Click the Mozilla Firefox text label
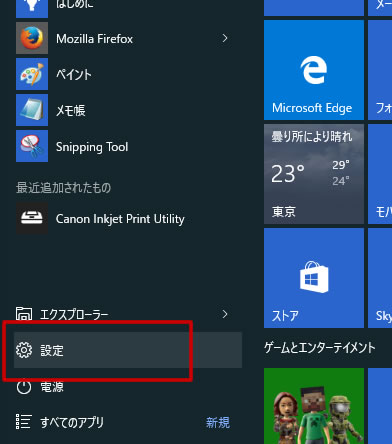 (x=94, y=39)
